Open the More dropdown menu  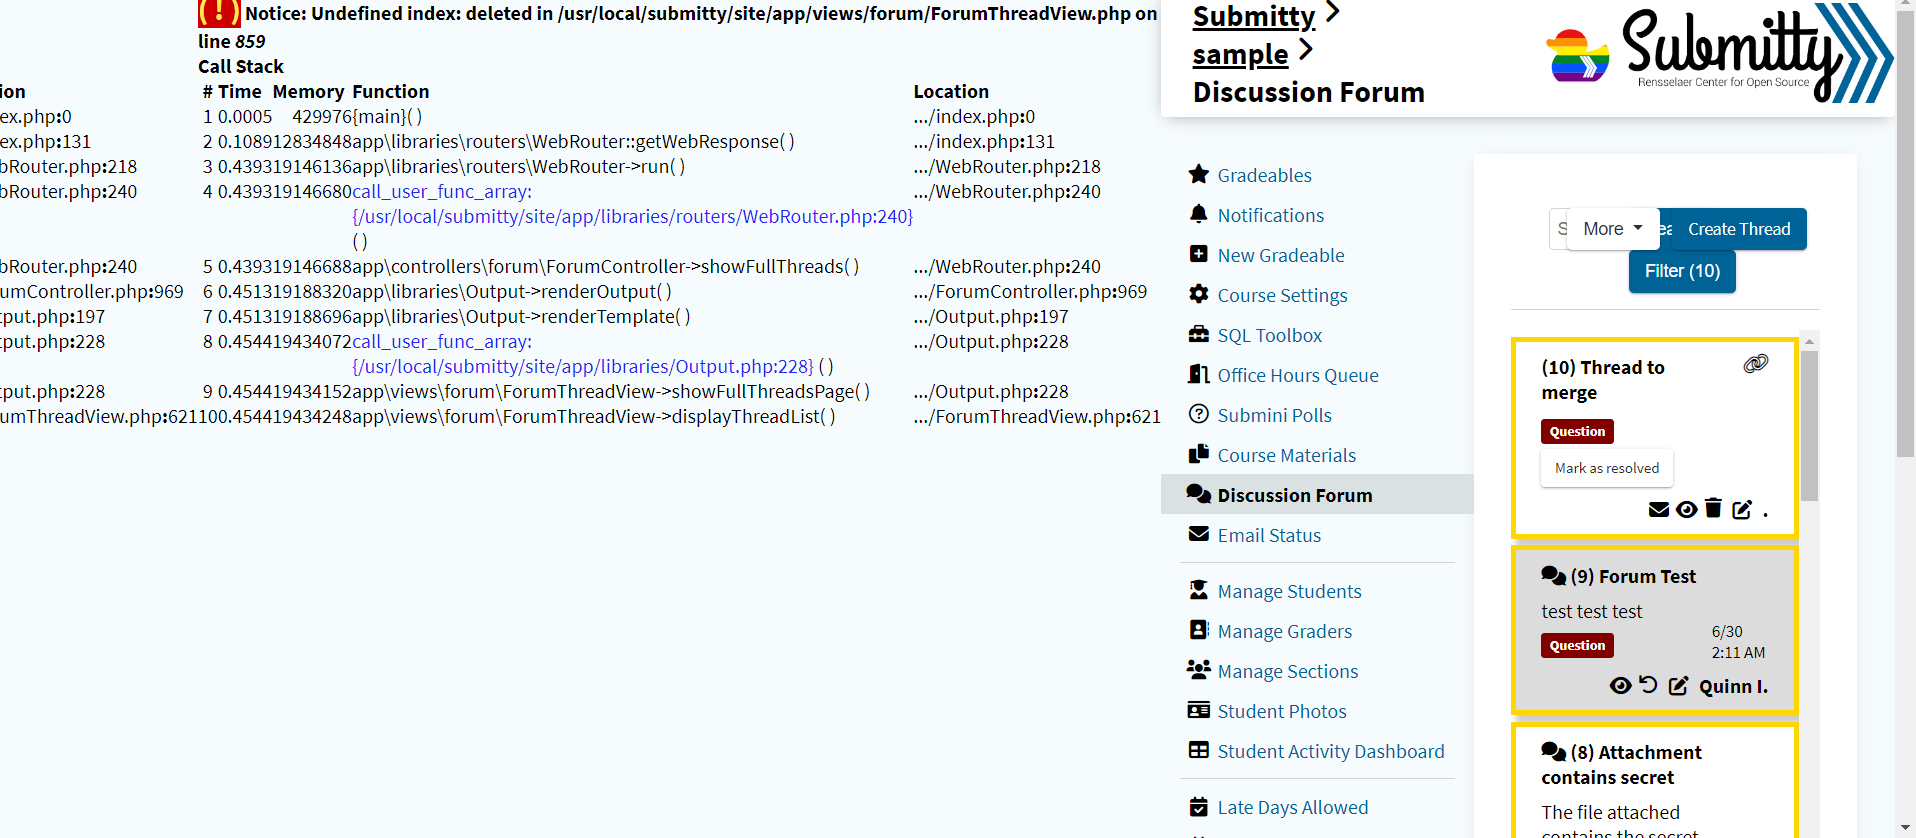point(1612,229)
